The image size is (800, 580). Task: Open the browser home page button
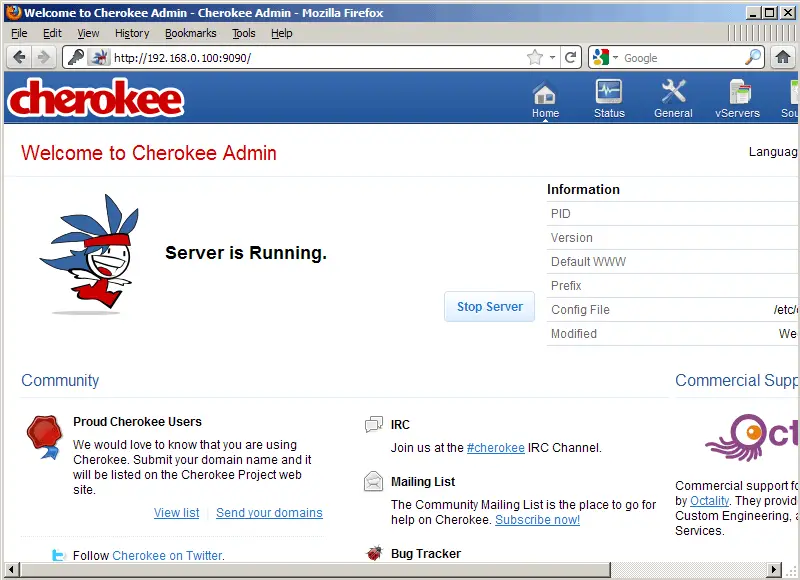pyautogui.click(x=783, y=57)
